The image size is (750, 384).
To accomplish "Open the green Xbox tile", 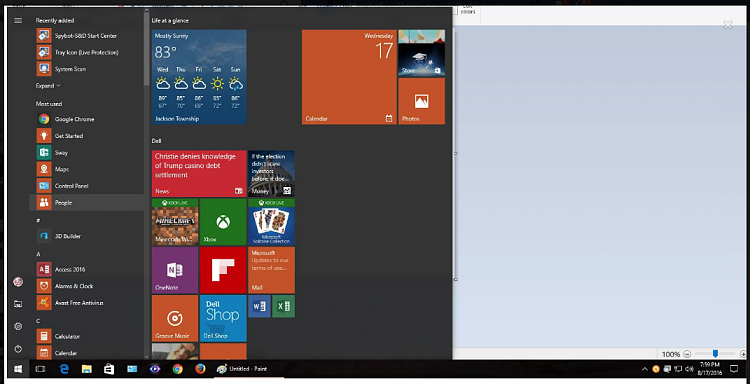I will 223,222.
